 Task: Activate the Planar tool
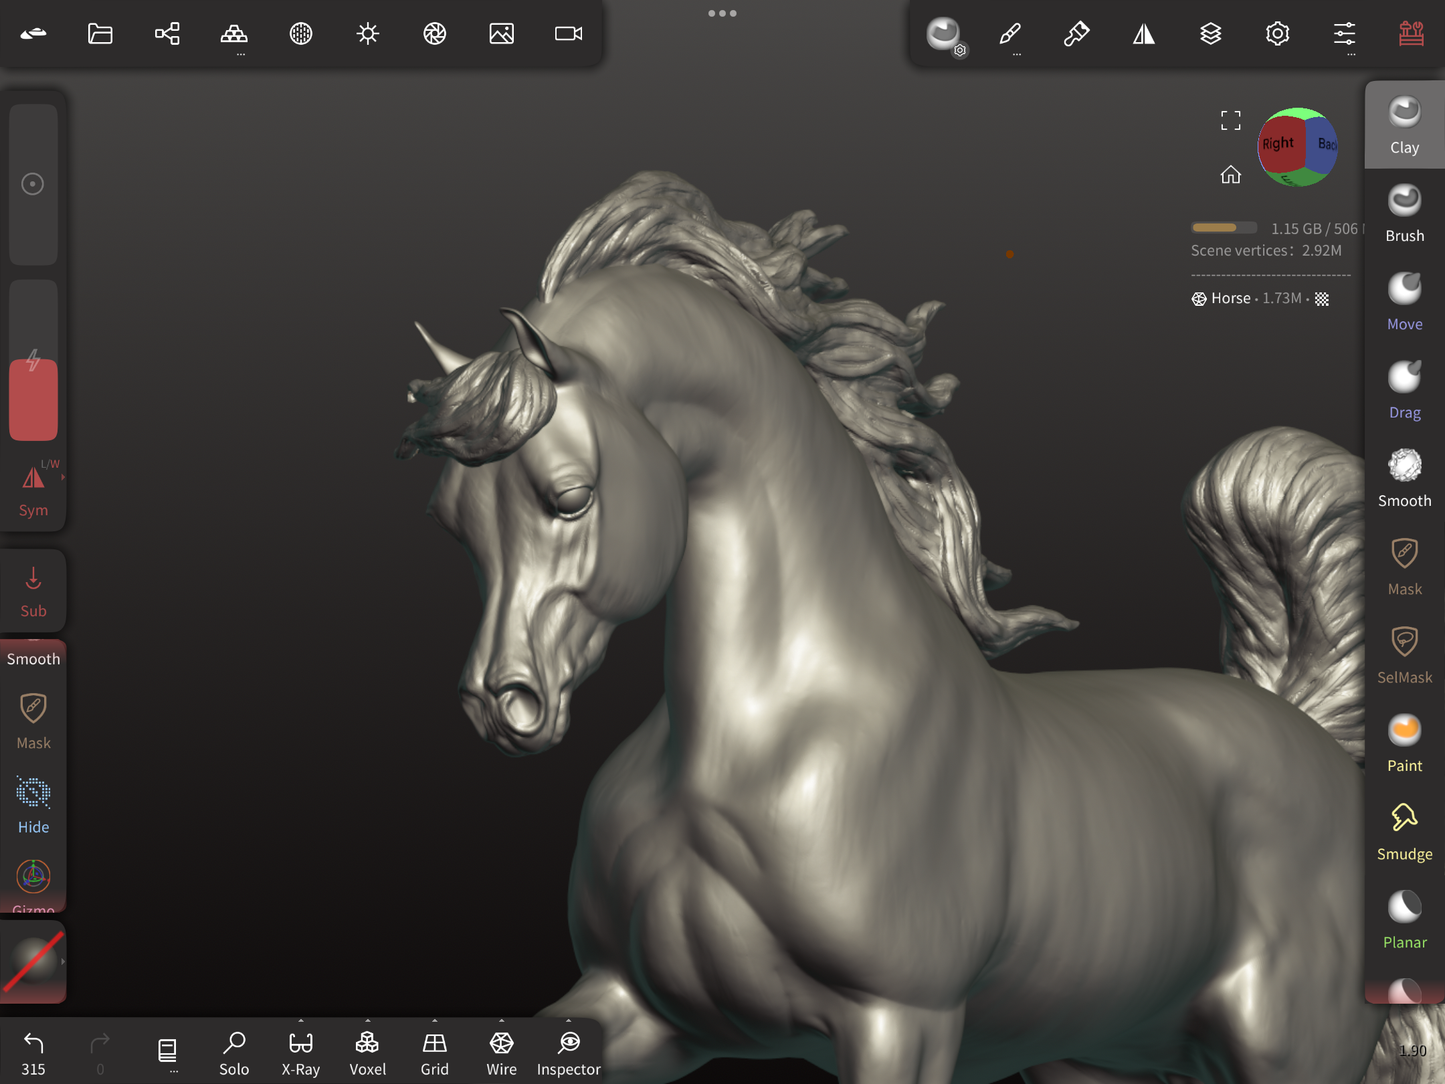(x=1404, y=919)
